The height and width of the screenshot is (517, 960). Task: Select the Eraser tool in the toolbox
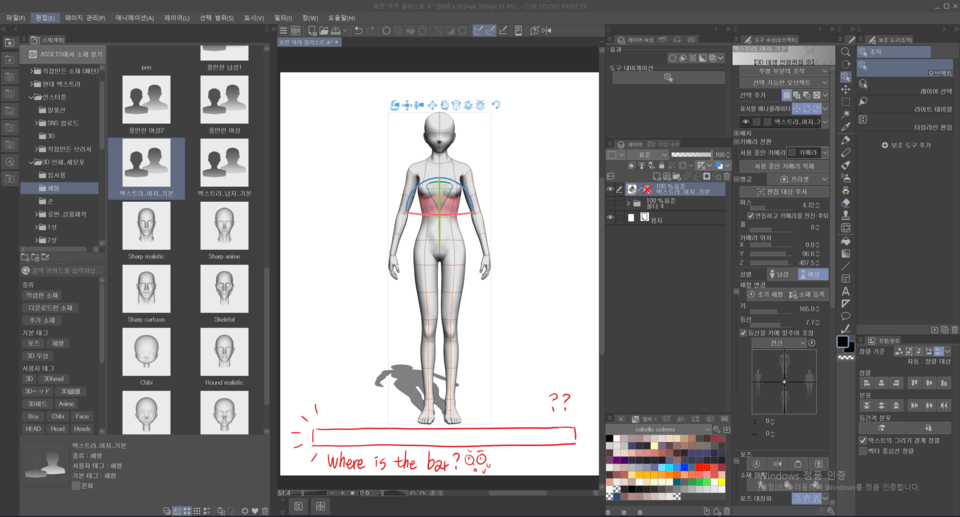846,202
